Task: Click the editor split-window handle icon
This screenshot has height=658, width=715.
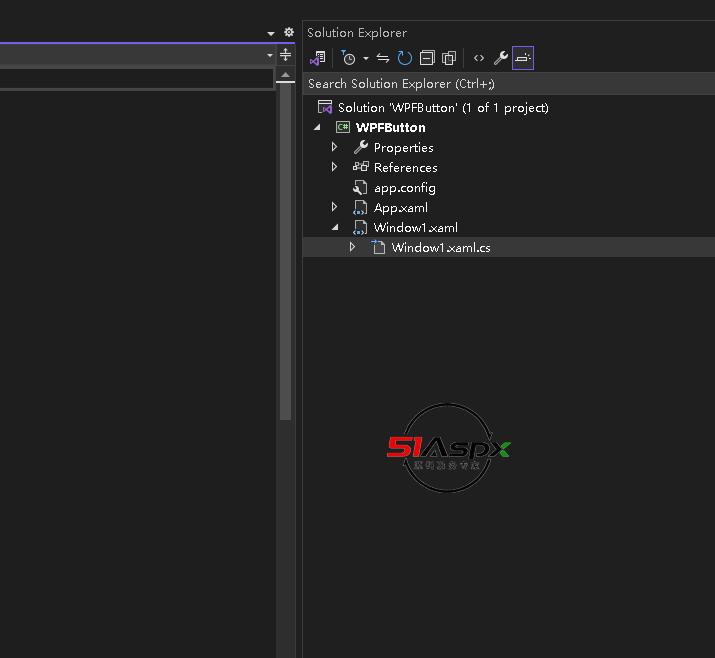Action: 286,55
